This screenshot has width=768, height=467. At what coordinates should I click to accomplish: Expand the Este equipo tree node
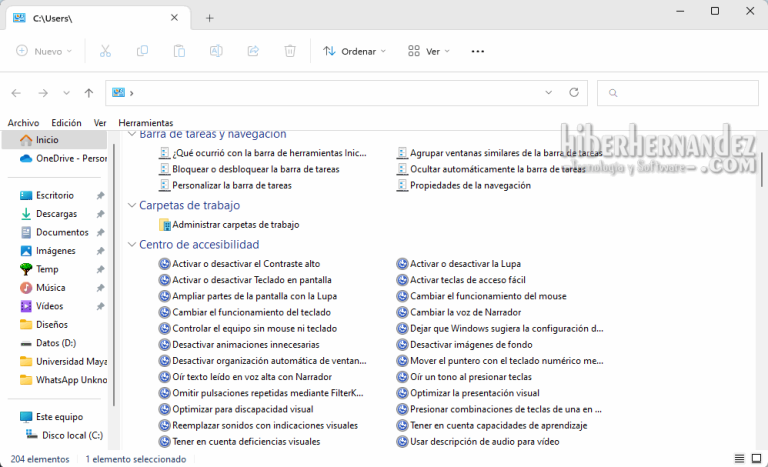pyautogui.click(x=9, y=417)
